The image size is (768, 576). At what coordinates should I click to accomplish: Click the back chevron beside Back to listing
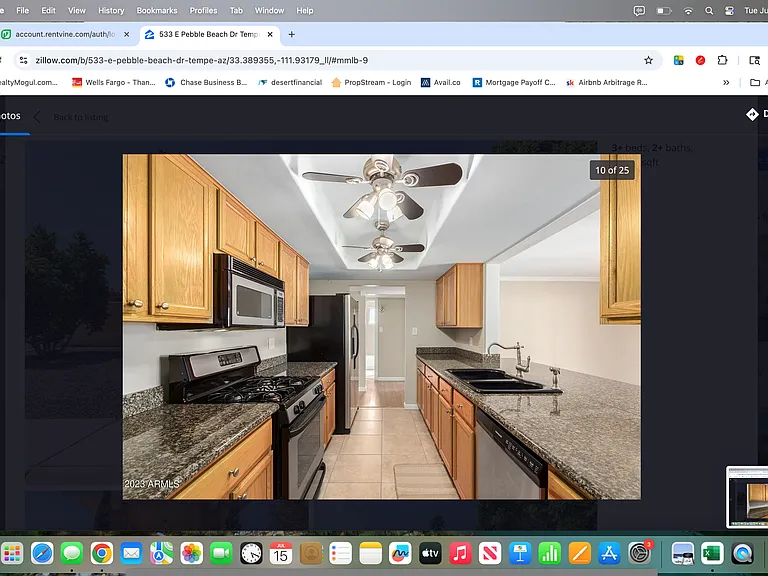coord(37,117)
